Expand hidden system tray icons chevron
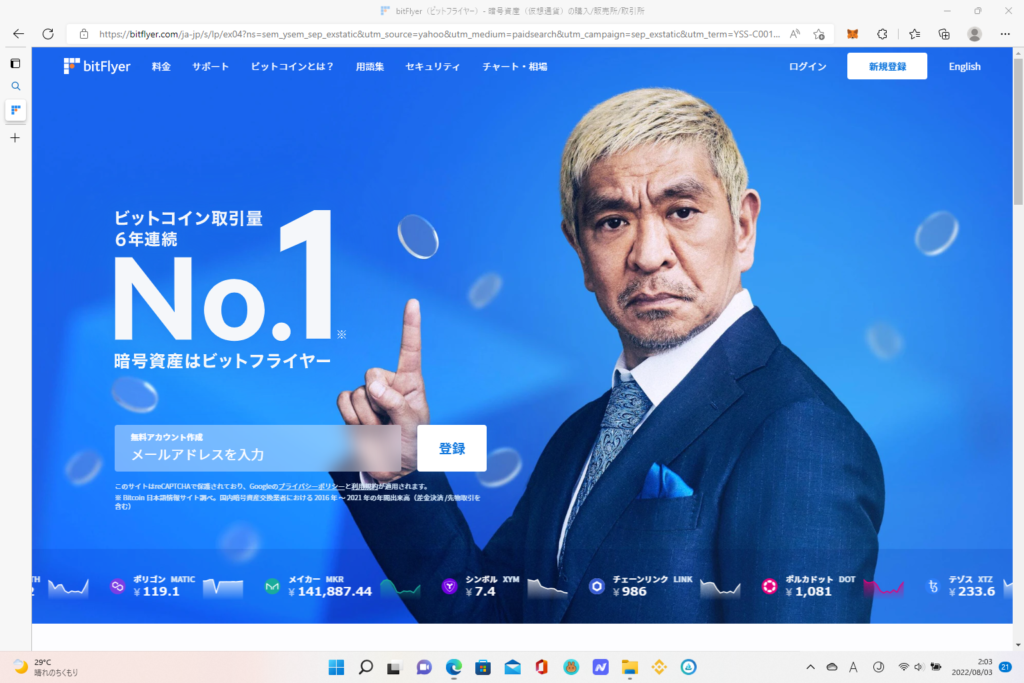1024x683 pixels. pyautogui.click(x=810, y=667)
